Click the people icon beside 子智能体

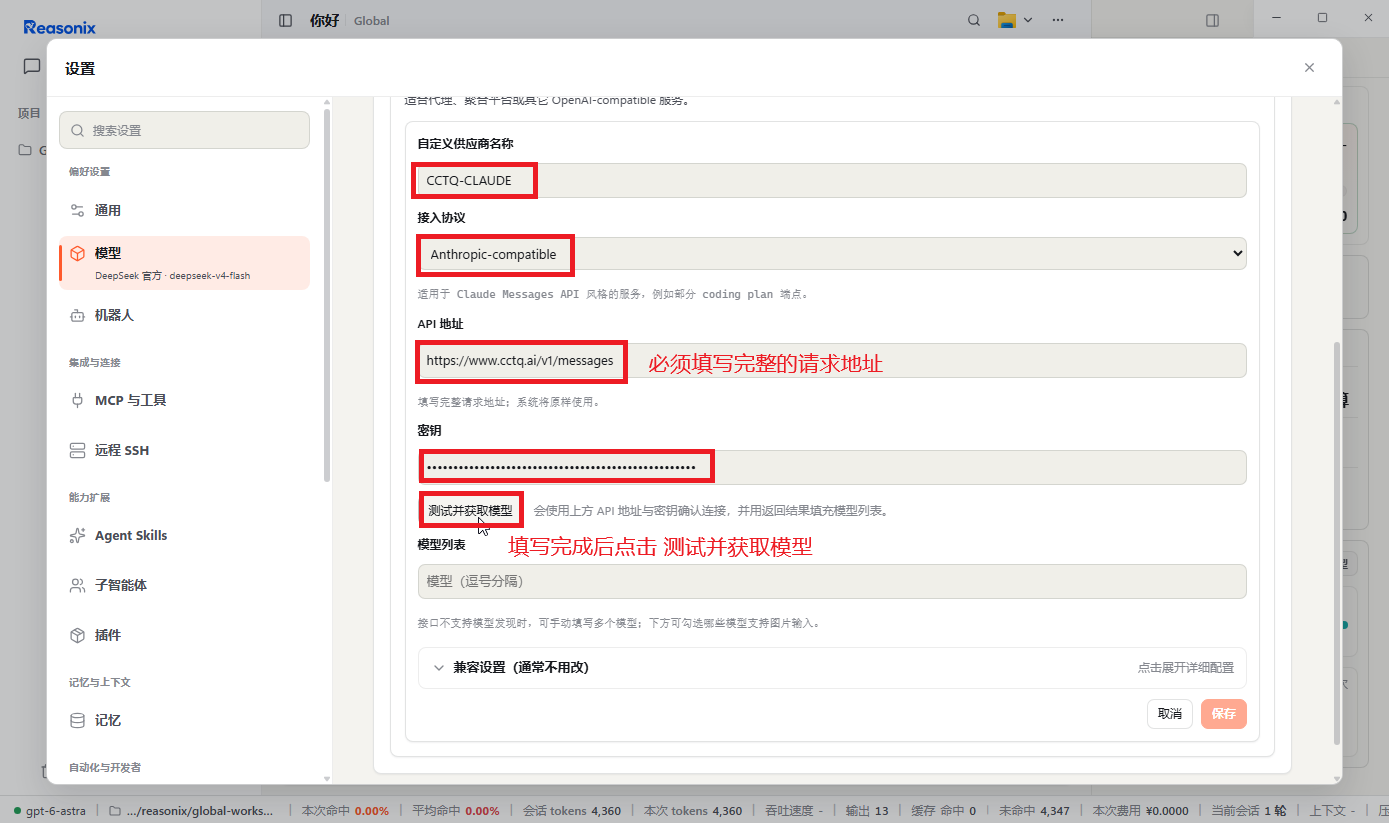point(77,586)
